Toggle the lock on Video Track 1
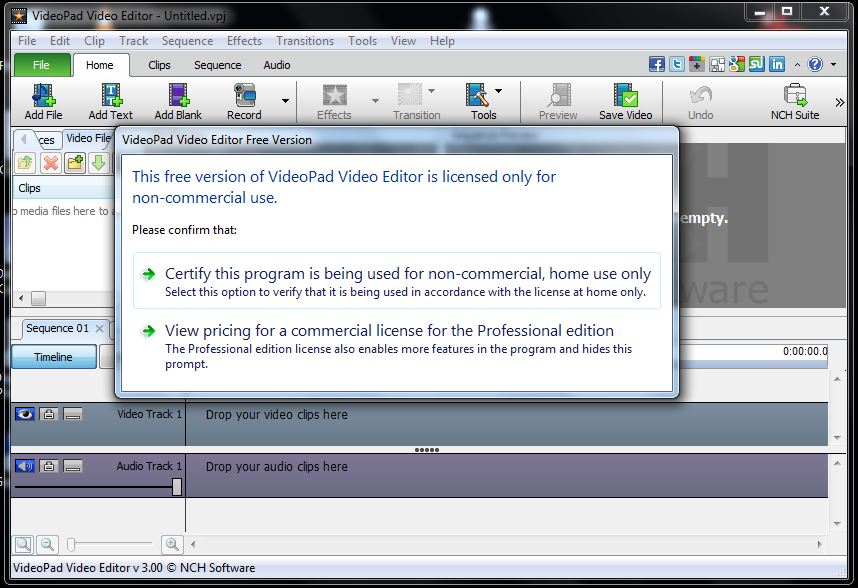The image size is (858, 588). click(49, 414)
